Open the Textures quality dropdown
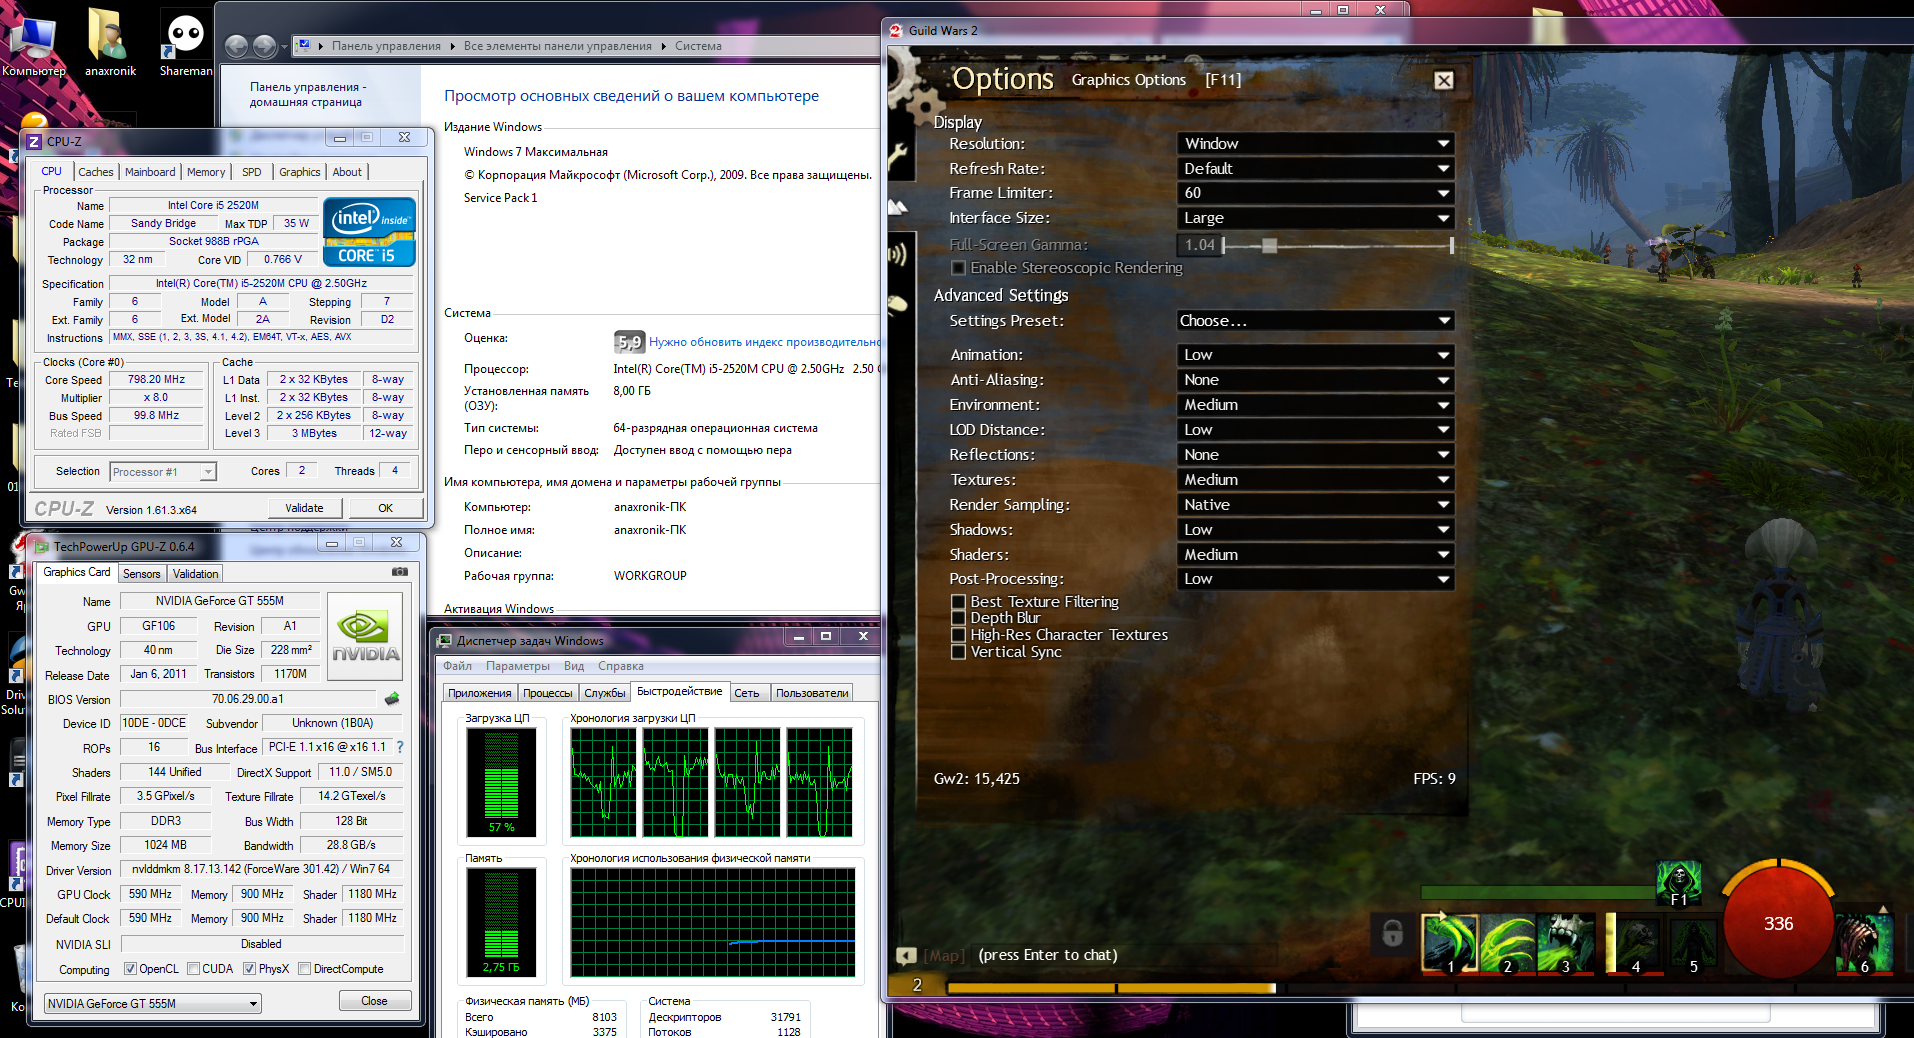Image resolution: width=1914 pixels, height=1038 pixels. (1316, 480)
